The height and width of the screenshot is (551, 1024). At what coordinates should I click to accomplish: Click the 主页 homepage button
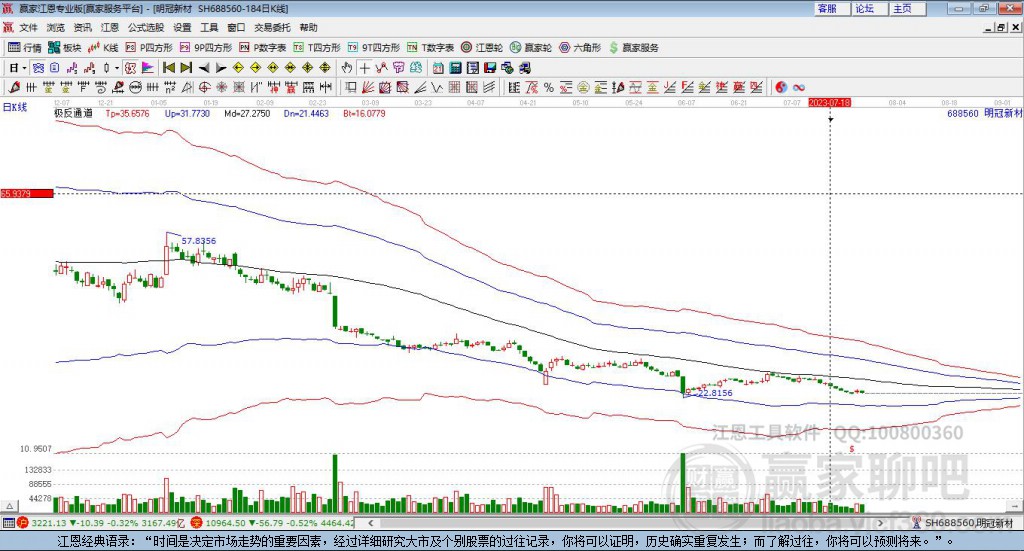pos(902,8)
